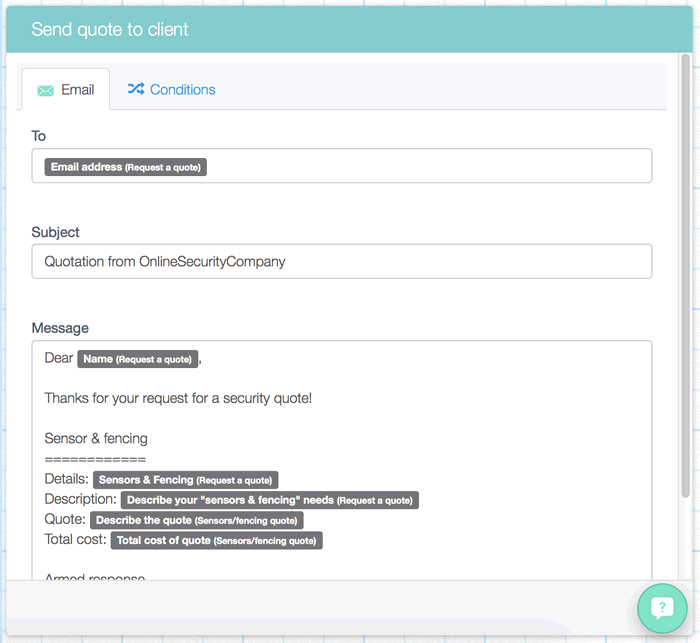This screenshot has width=700, height=643.
Task: Click the 'Send quote to client' header
Action: click(110, 29)
